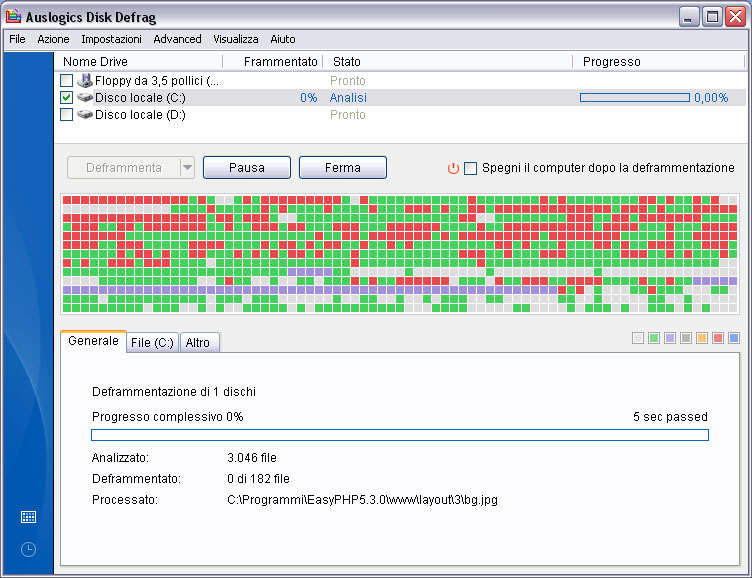Uncheck the Disco locale (C:) checkbox
The height and width of the screenshot is (578, 752).
click(x=67, y=97)
